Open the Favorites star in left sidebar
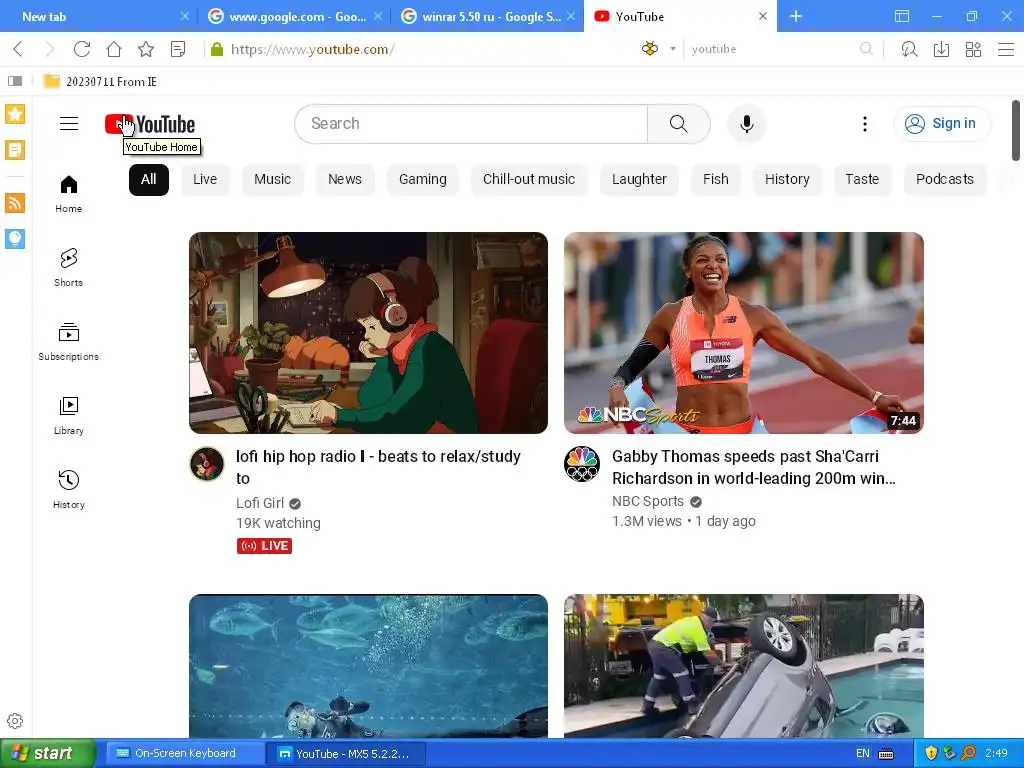1024x768 pixels. pyautogui.click(x=15, y=114)
